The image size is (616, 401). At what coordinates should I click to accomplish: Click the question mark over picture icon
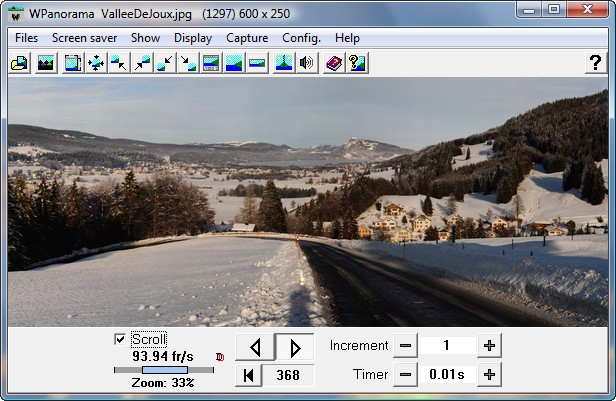[x=357, y=63]
